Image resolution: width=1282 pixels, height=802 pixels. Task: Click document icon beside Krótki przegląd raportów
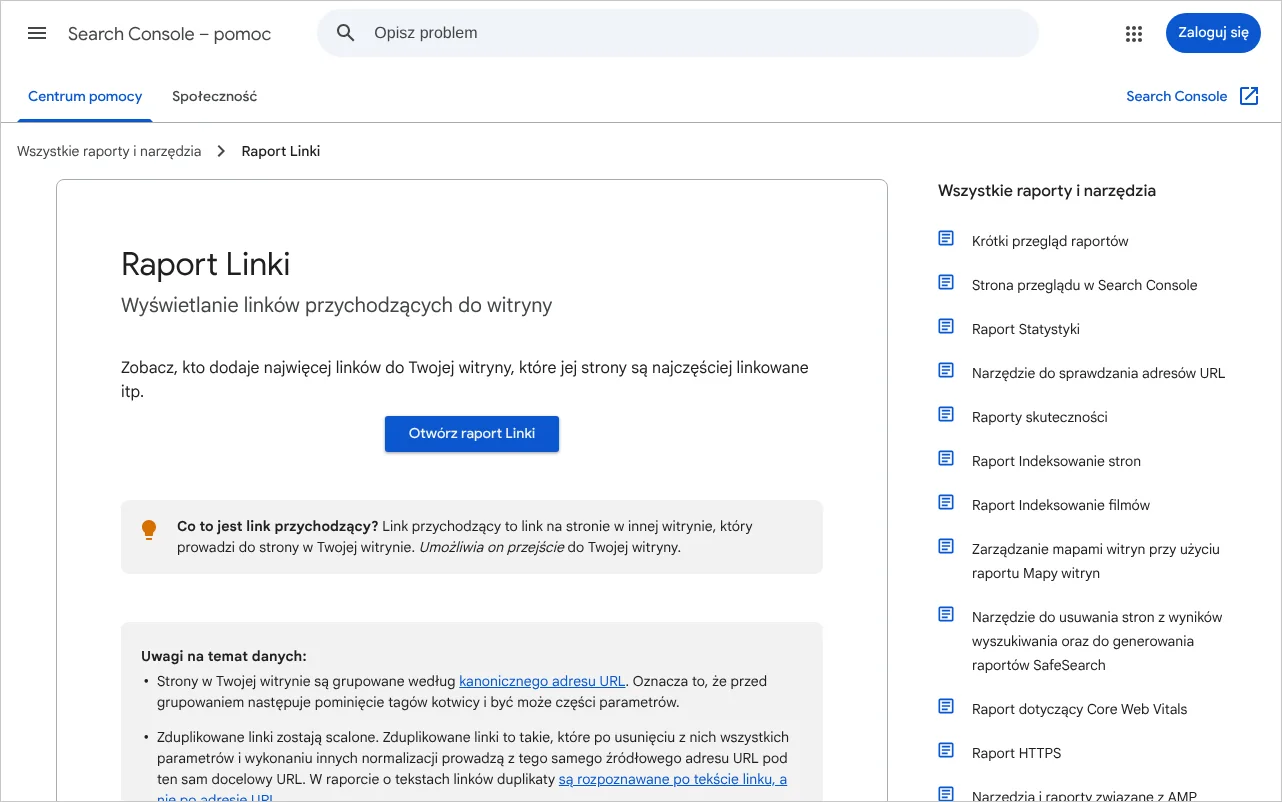[946, 238]
